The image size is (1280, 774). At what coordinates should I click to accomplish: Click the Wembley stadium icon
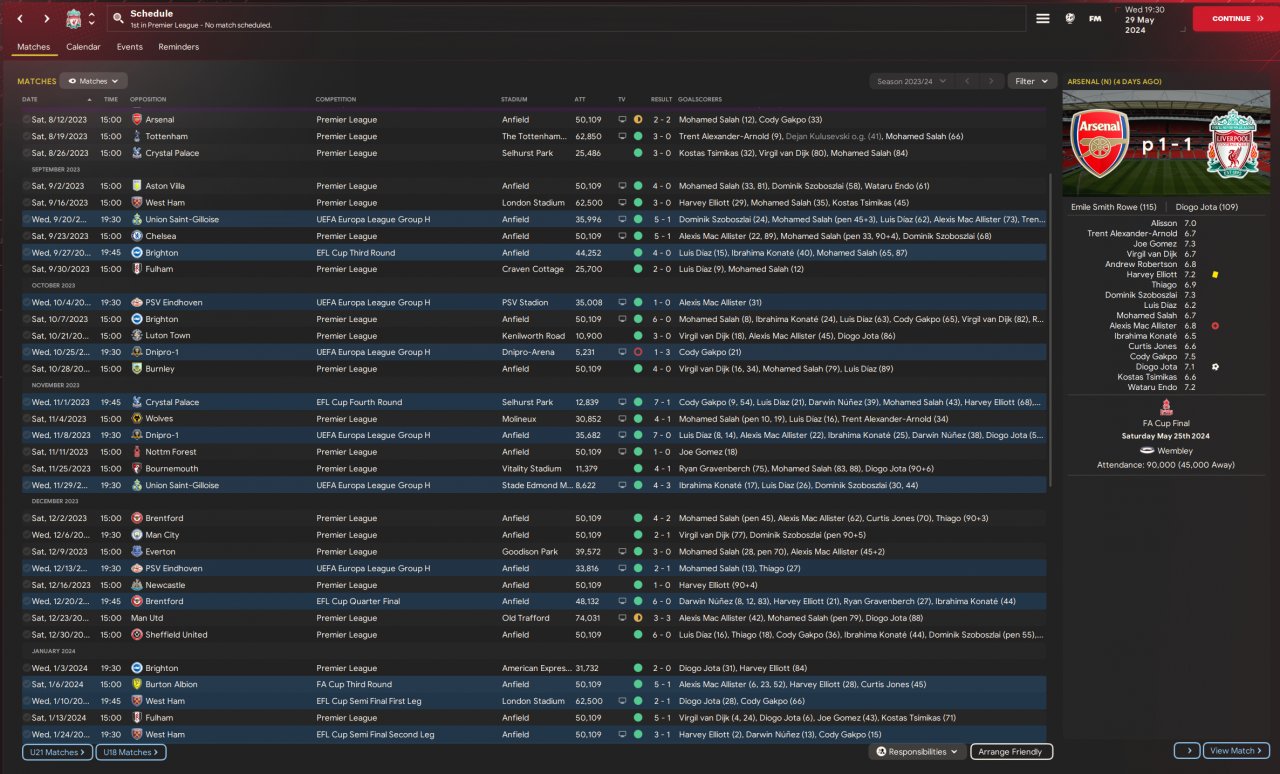pyautogui.click(x=1146, y=450)
